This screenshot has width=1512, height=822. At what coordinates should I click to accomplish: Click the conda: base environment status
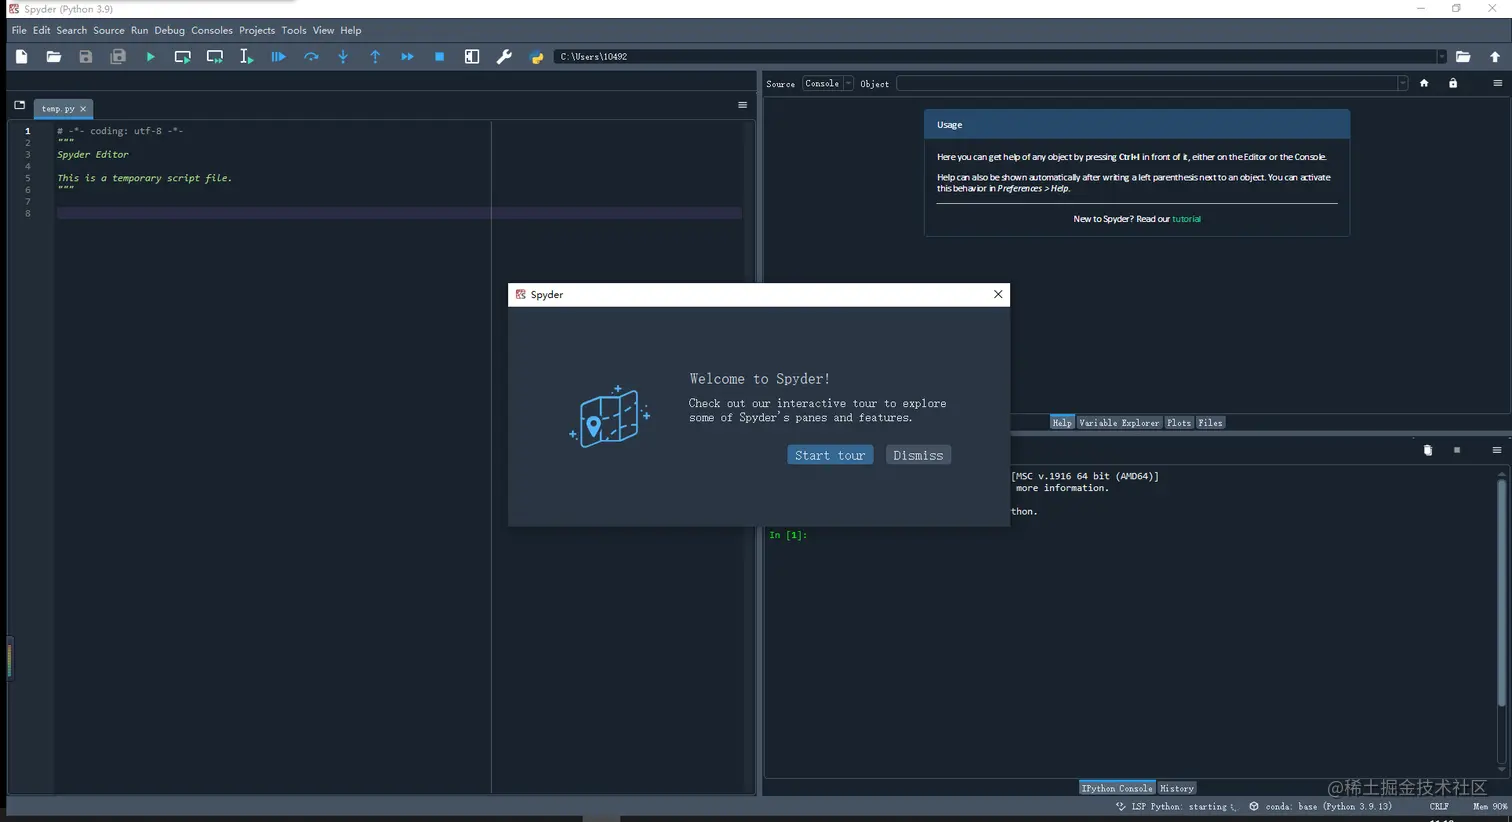(x=1320, y=806)
